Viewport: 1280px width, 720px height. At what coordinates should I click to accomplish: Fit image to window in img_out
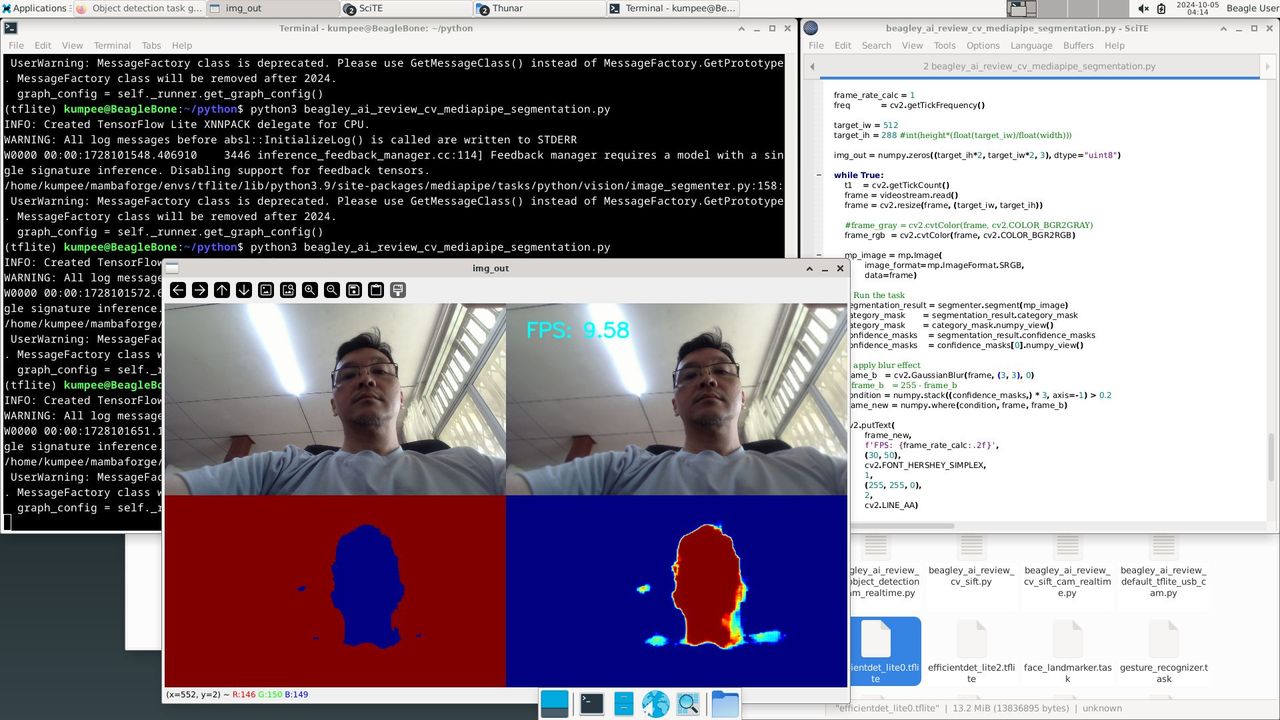coord(288,290)
